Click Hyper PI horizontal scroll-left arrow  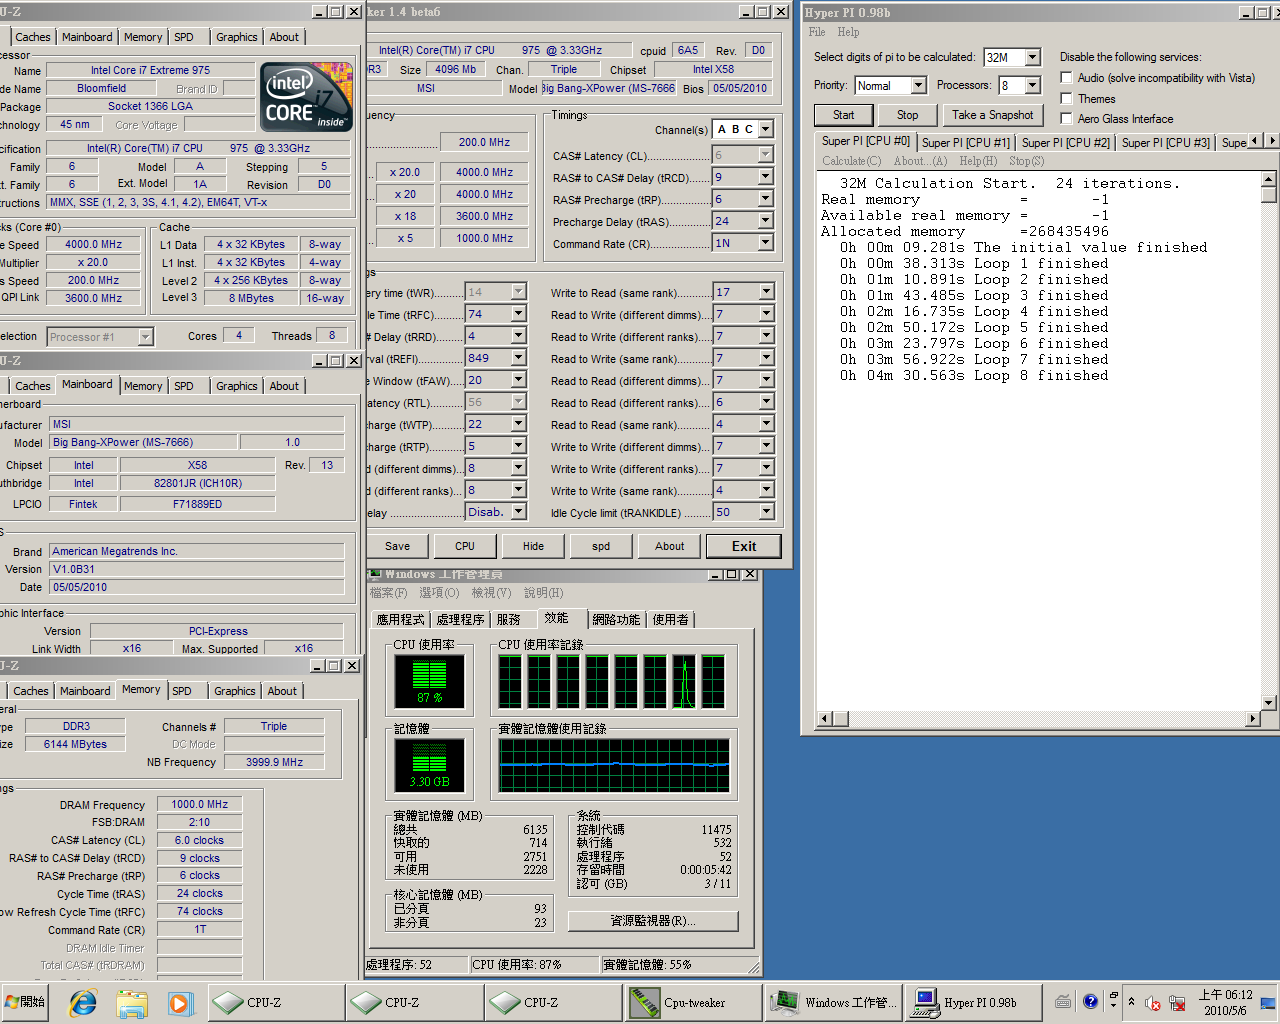[825, 718]
